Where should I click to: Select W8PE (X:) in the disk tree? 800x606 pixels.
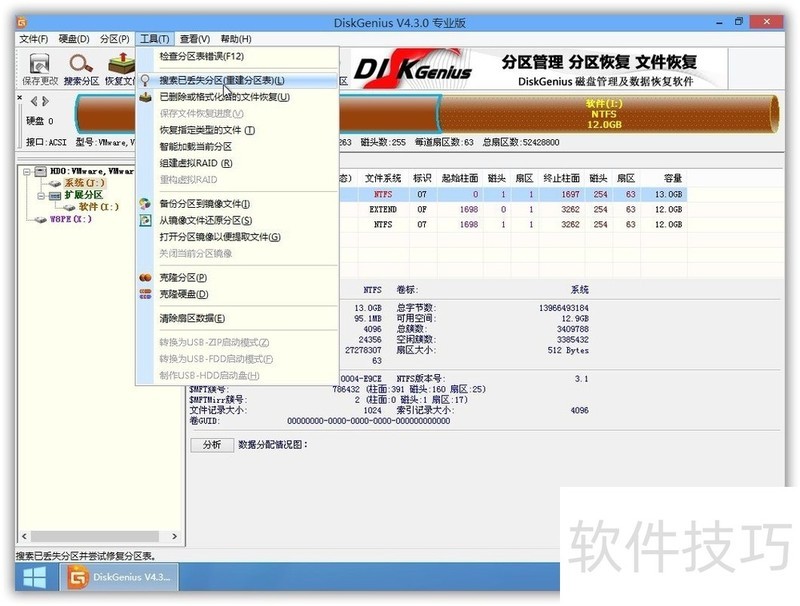pyautogui.click(x=71, y=219)
